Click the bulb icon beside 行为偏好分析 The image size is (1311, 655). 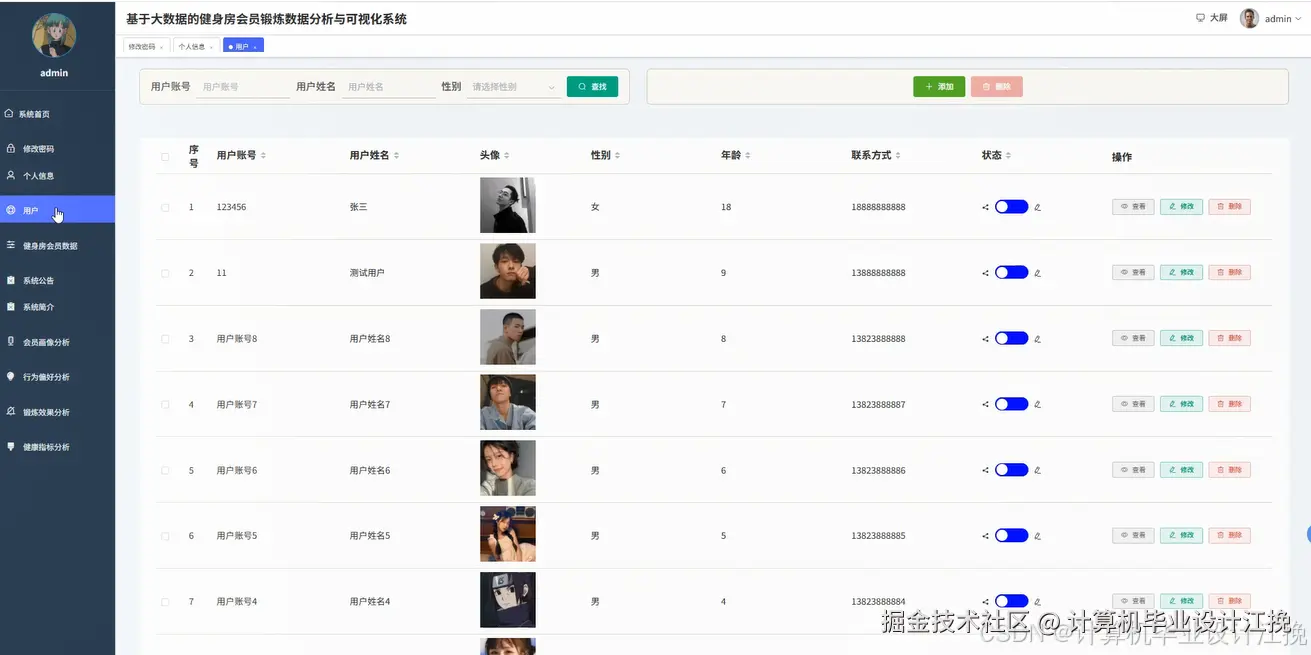[10, 376]
